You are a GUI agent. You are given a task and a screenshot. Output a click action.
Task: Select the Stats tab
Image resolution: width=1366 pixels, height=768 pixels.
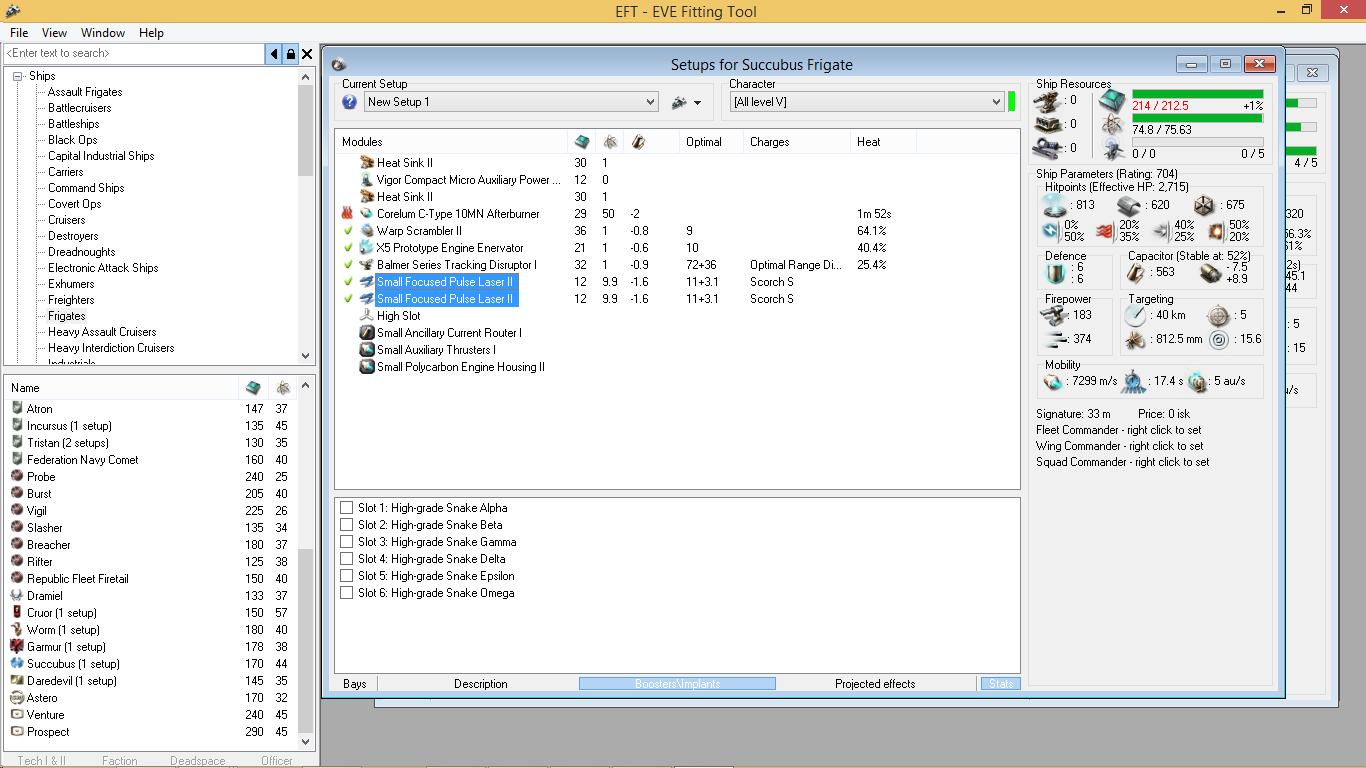pos(1000,684)
